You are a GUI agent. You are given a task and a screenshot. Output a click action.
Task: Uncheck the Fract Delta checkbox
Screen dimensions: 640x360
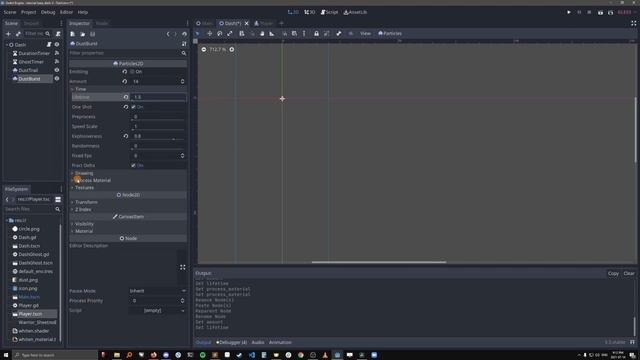point(133,165)
